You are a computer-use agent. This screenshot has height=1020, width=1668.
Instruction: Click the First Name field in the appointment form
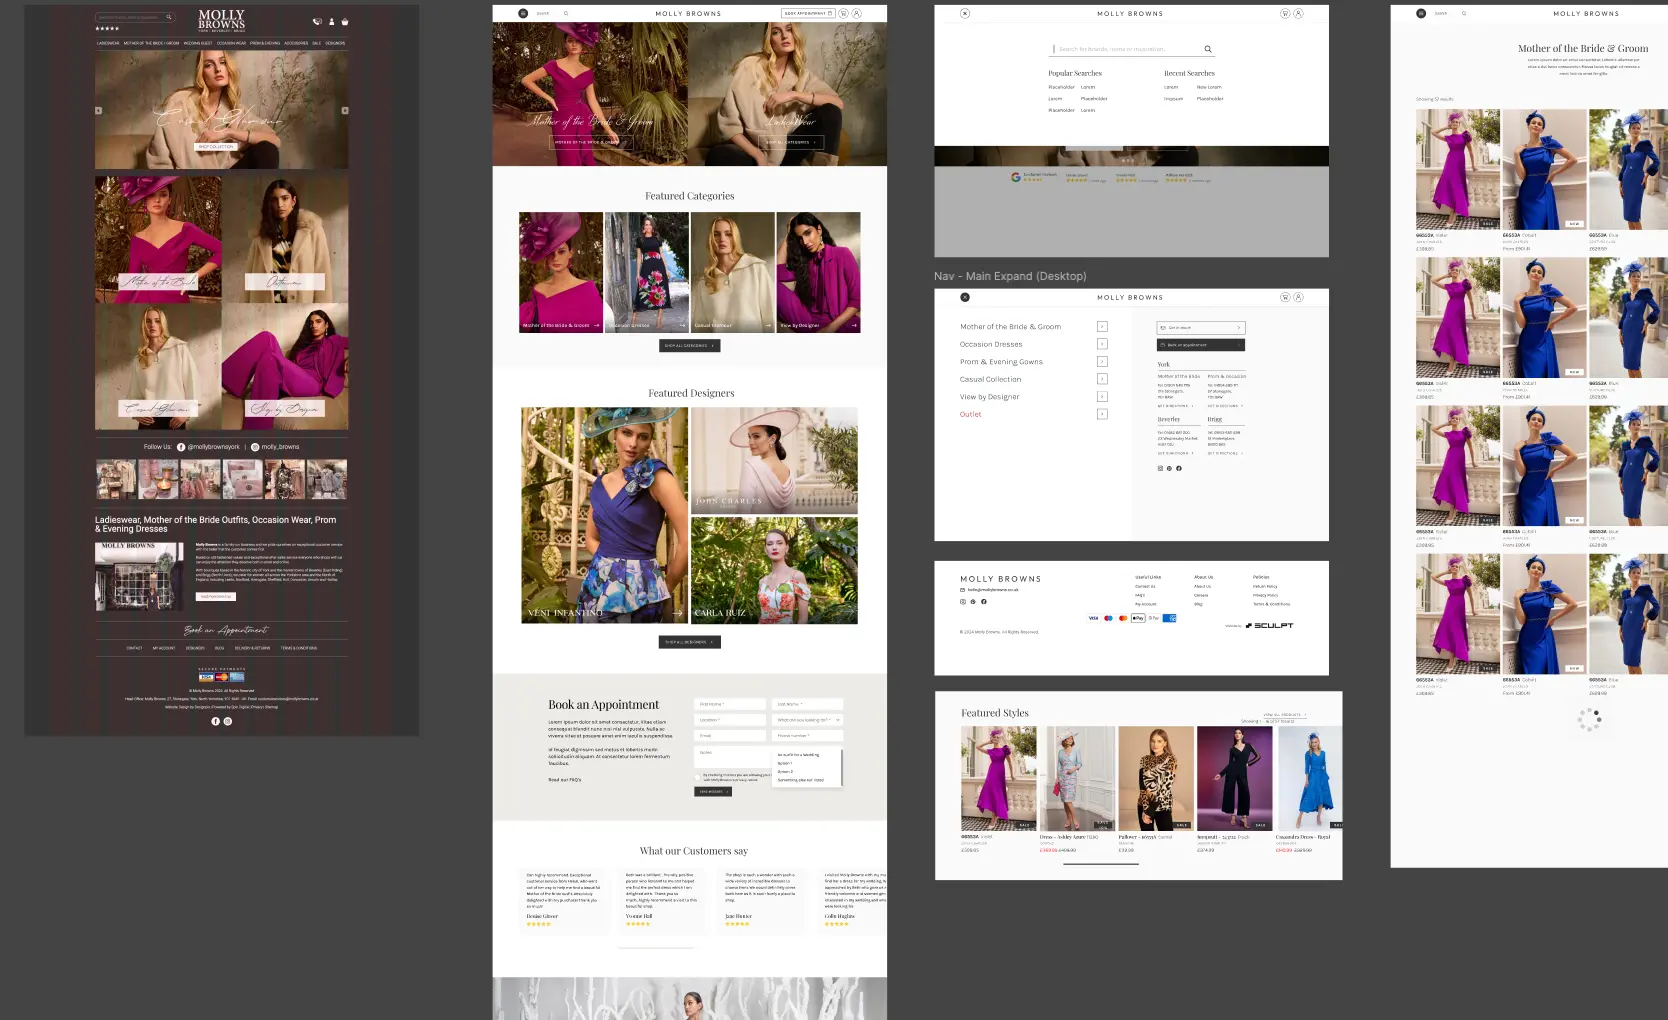point(730,704)
